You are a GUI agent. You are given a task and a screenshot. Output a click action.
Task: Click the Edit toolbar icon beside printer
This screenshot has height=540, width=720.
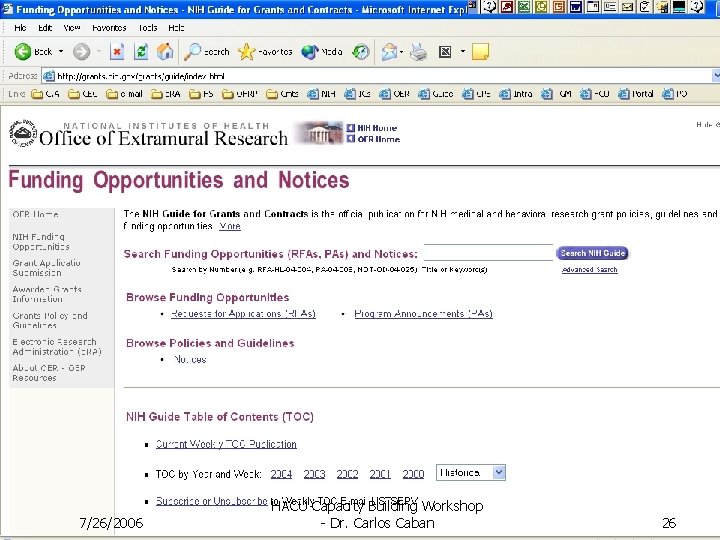point(445,51)
